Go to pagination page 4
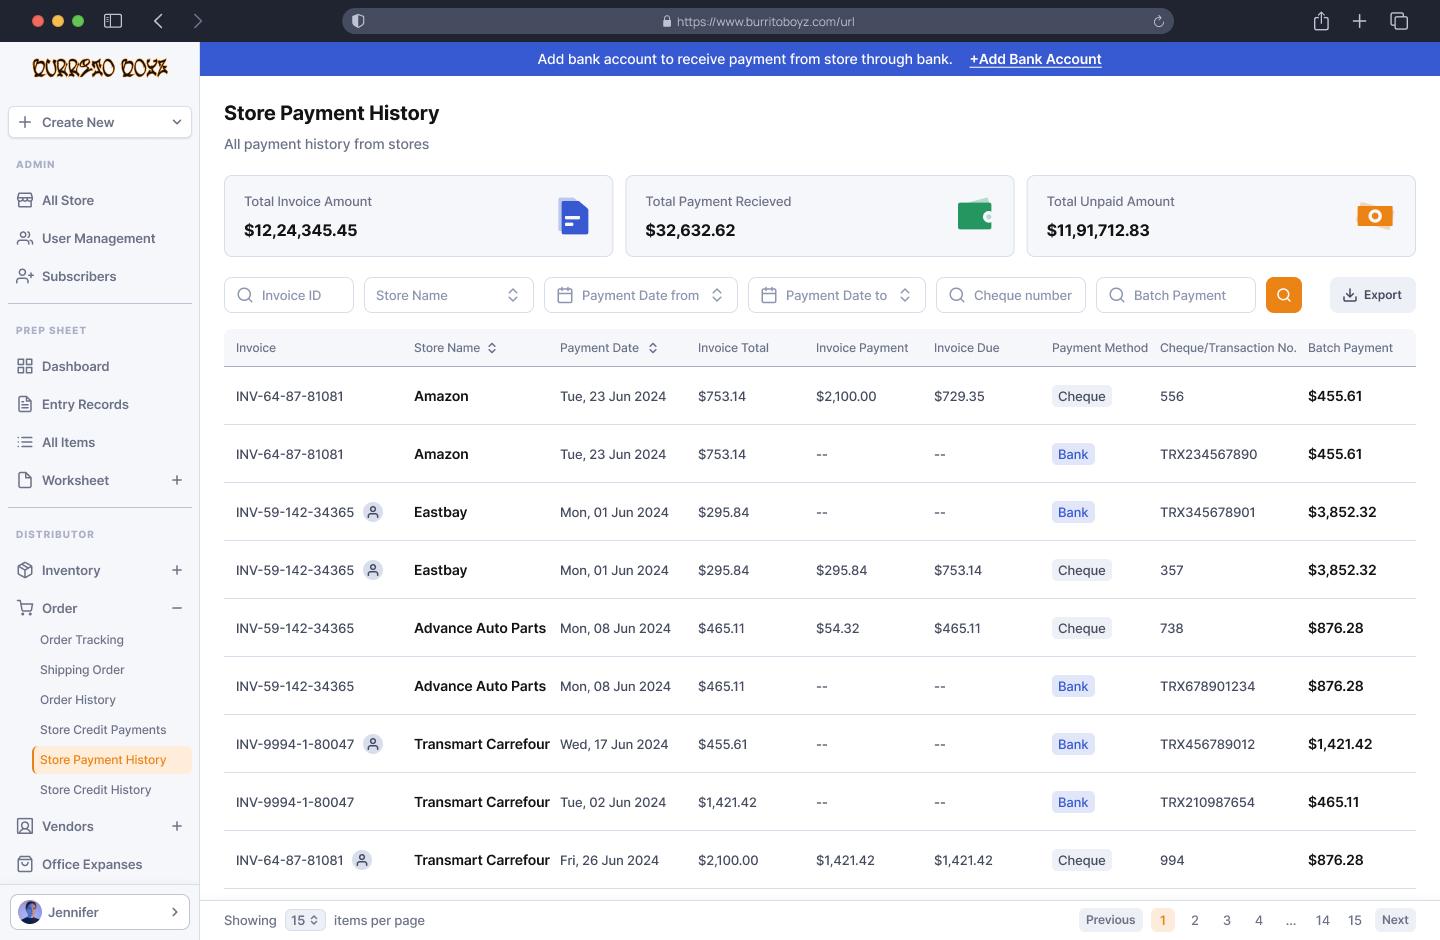Image resolution: width=1440 pixels, height=940 pixels. click(x=1259, y=920)
